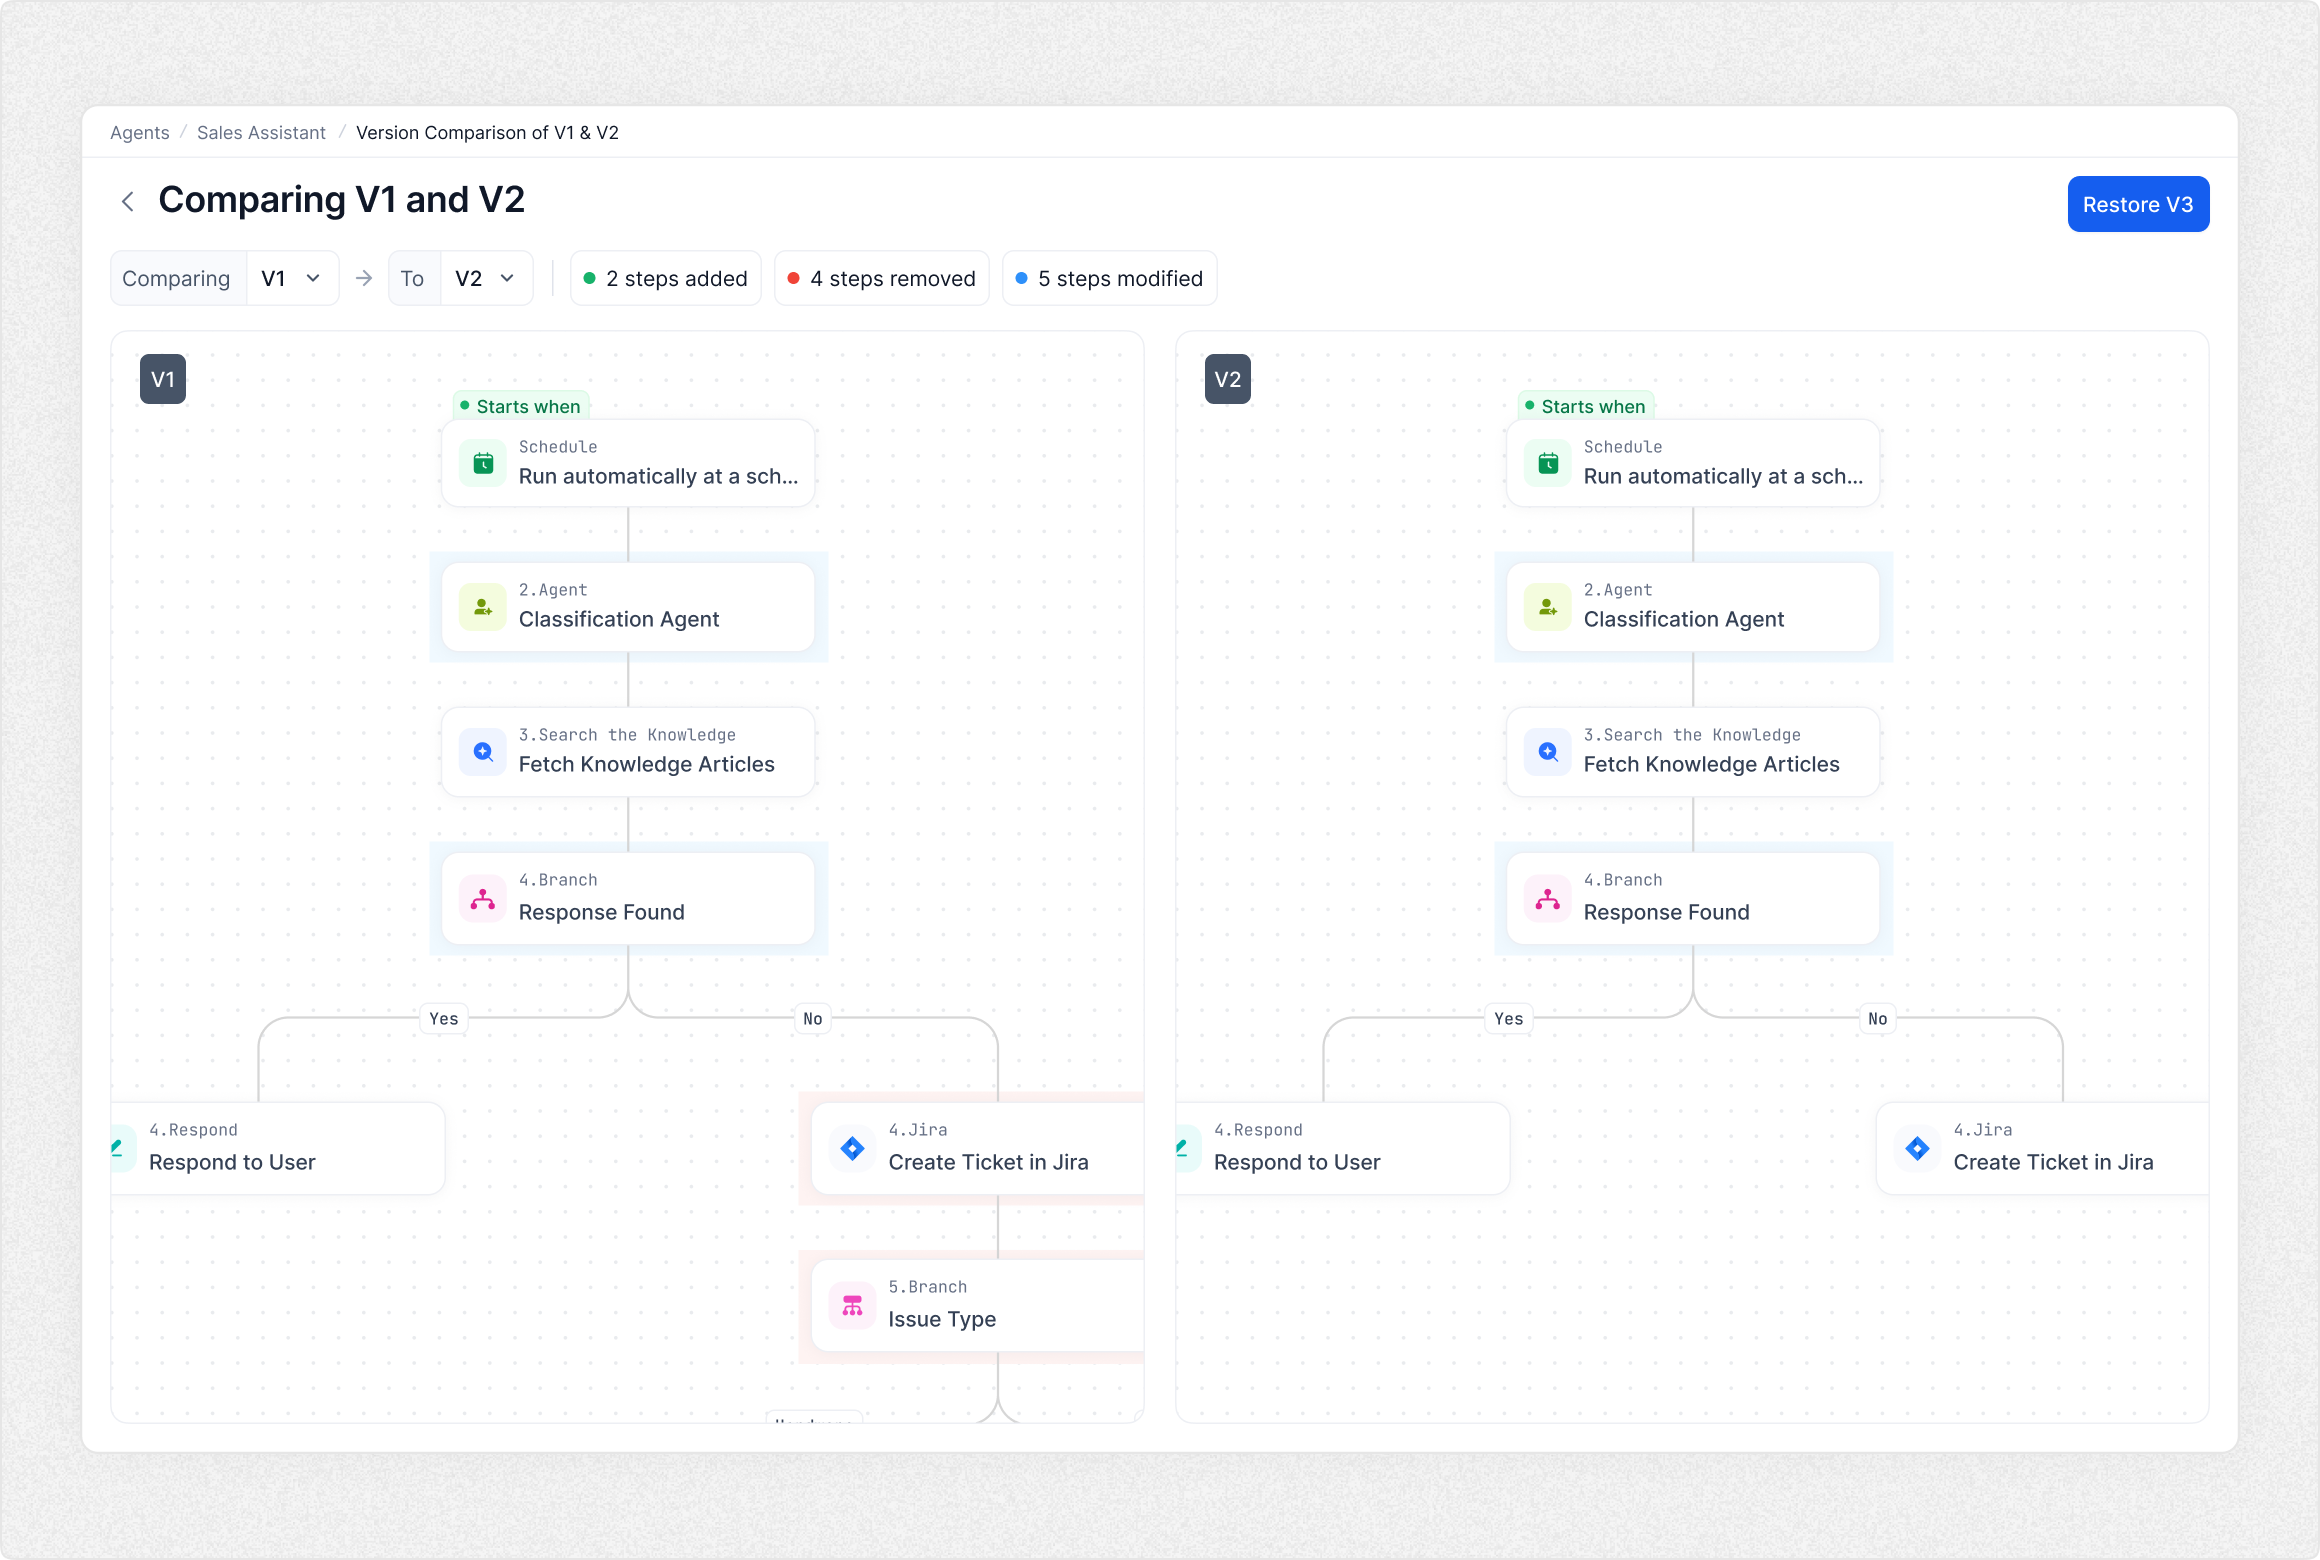Click the arrow between V1 and V2 selectors
2320x1560 pixels.
pos(364,278)
